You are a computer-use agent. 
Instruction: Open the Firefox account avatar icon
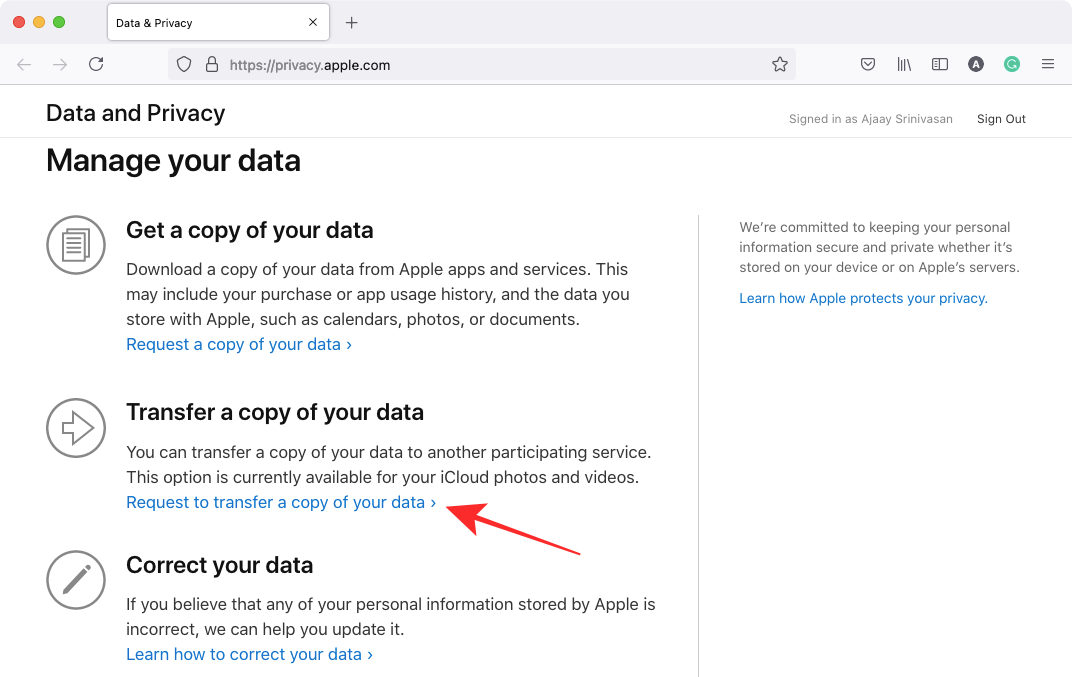[976, 64]
